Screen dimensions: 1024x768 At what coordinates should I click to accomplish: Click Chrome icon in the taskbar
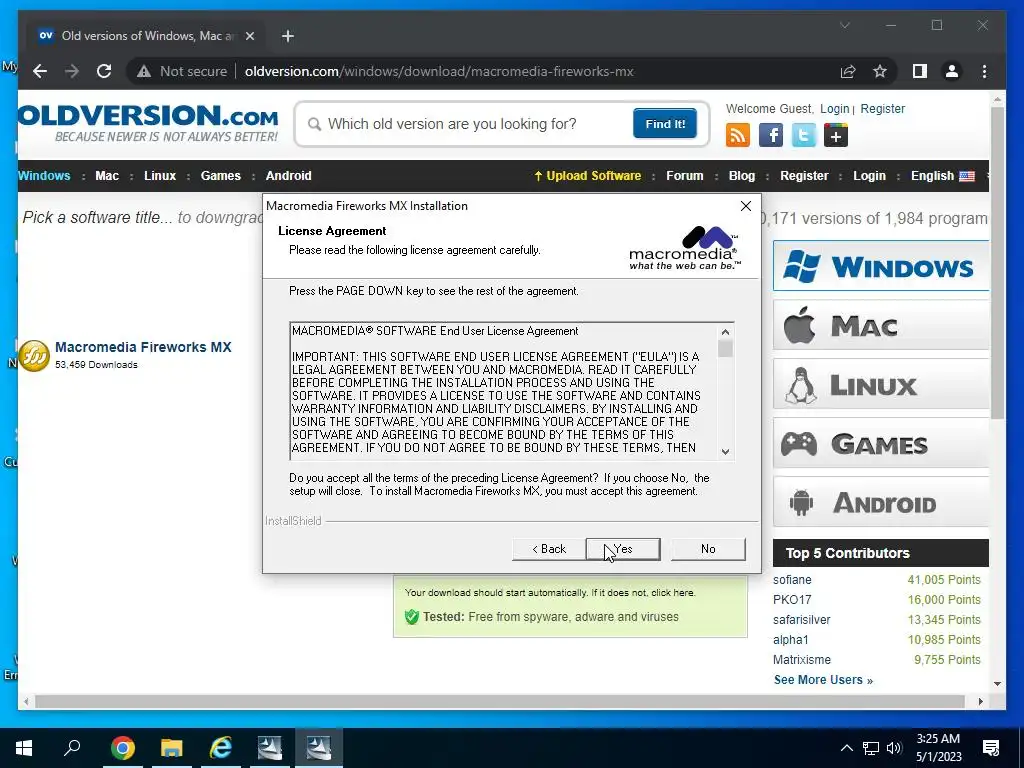point(122,748)
